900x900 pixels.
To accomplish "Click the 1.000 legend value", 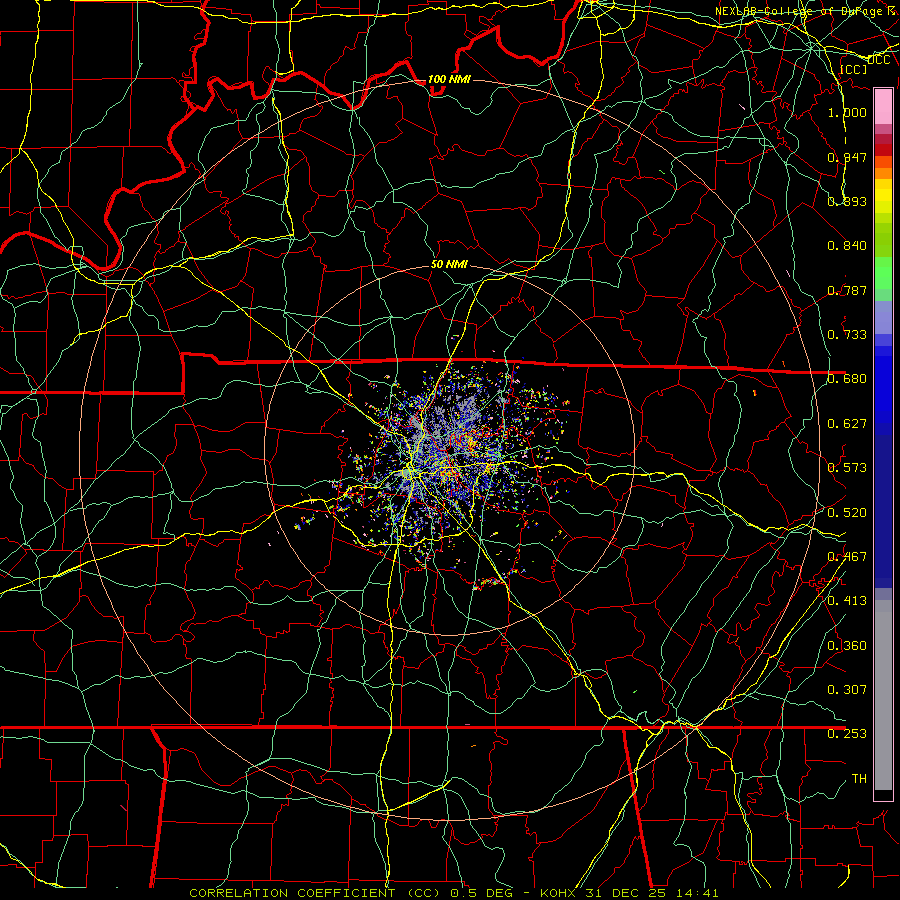I will click(x=847, y=112).
